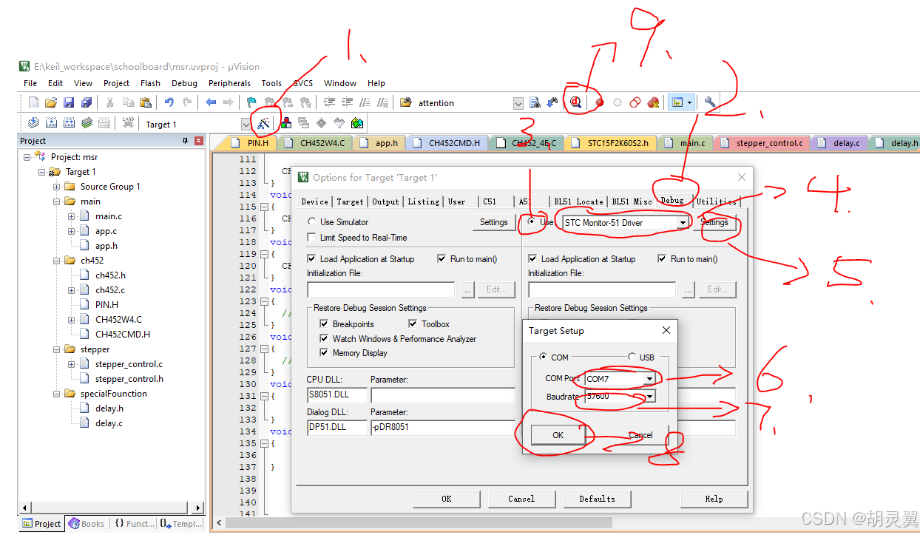
Task: Open Baudrate dropdown
Action: [649, 396]
